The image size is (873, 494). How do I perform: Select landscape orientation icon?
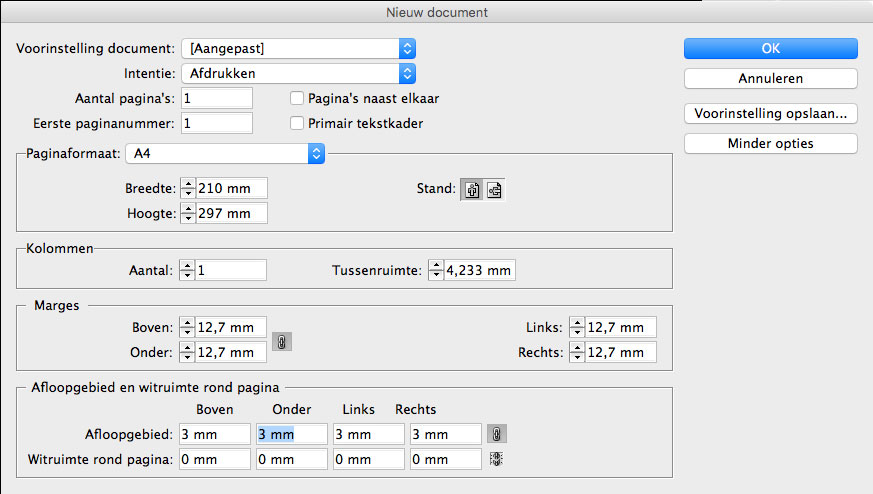coord(494,190)
